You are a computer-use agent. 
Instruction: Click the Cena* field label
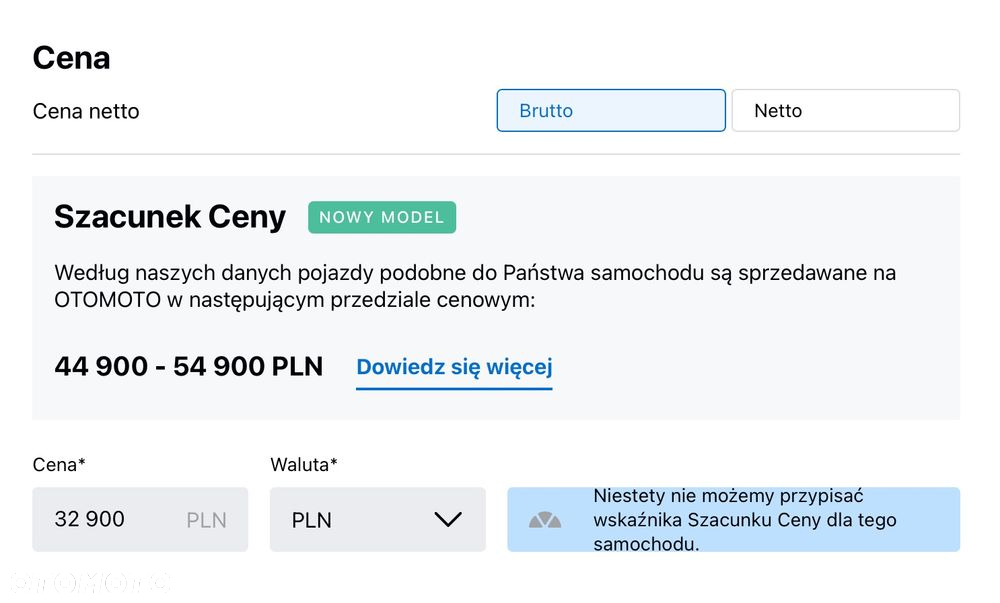pyautogui.click(x=59, y=465)
